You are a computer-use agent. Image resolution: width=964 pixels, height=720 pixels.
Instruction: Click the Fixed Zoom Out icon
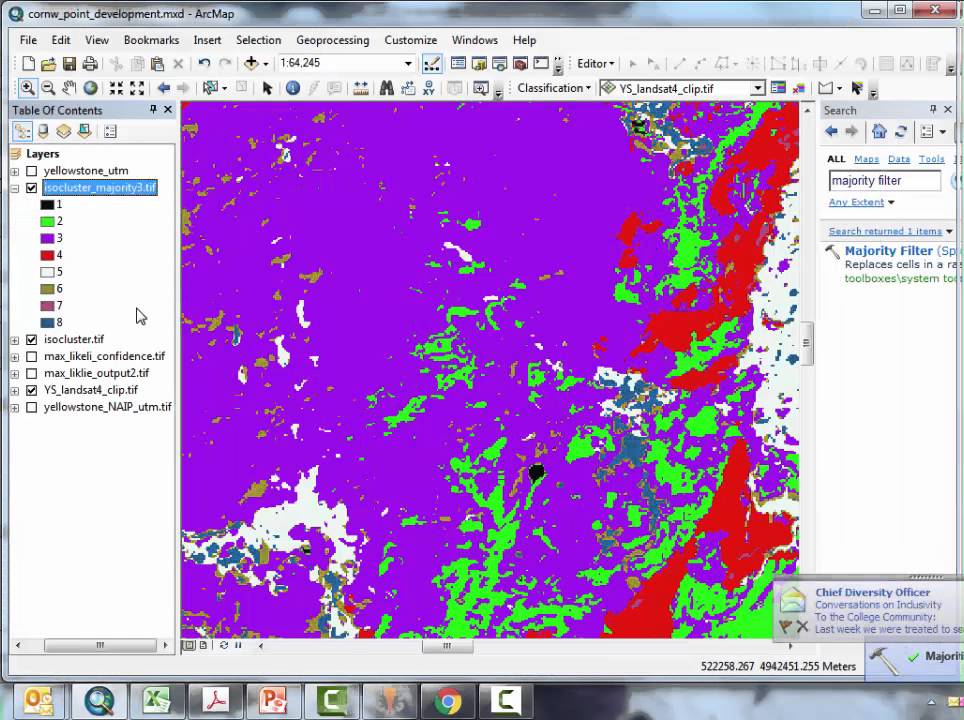(136, 88)
